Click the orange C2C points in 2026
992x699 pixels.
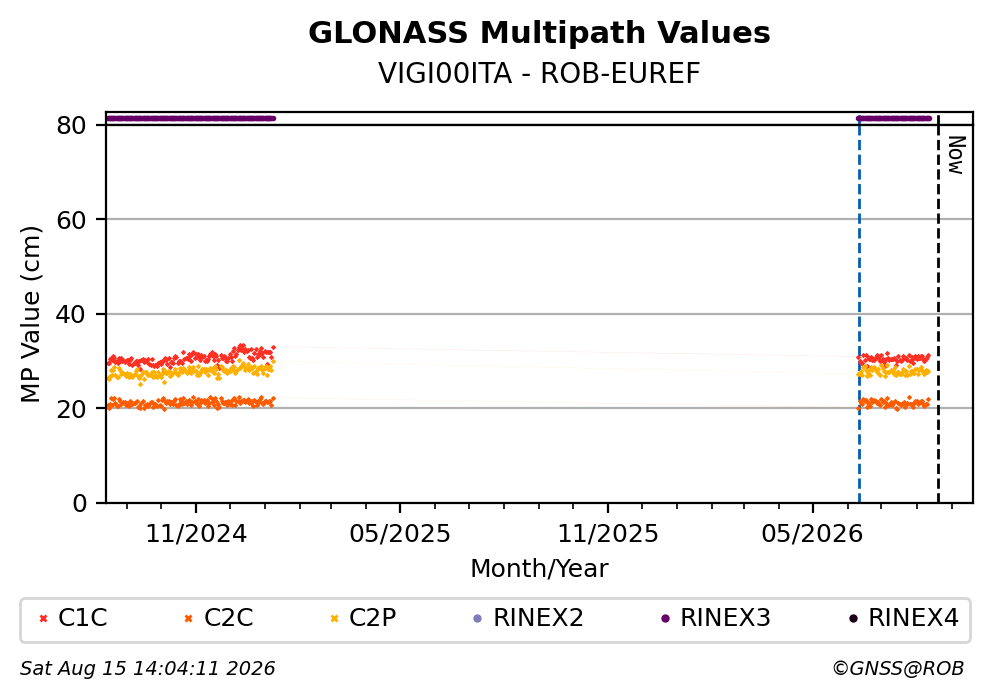click(x=893, y=403)
